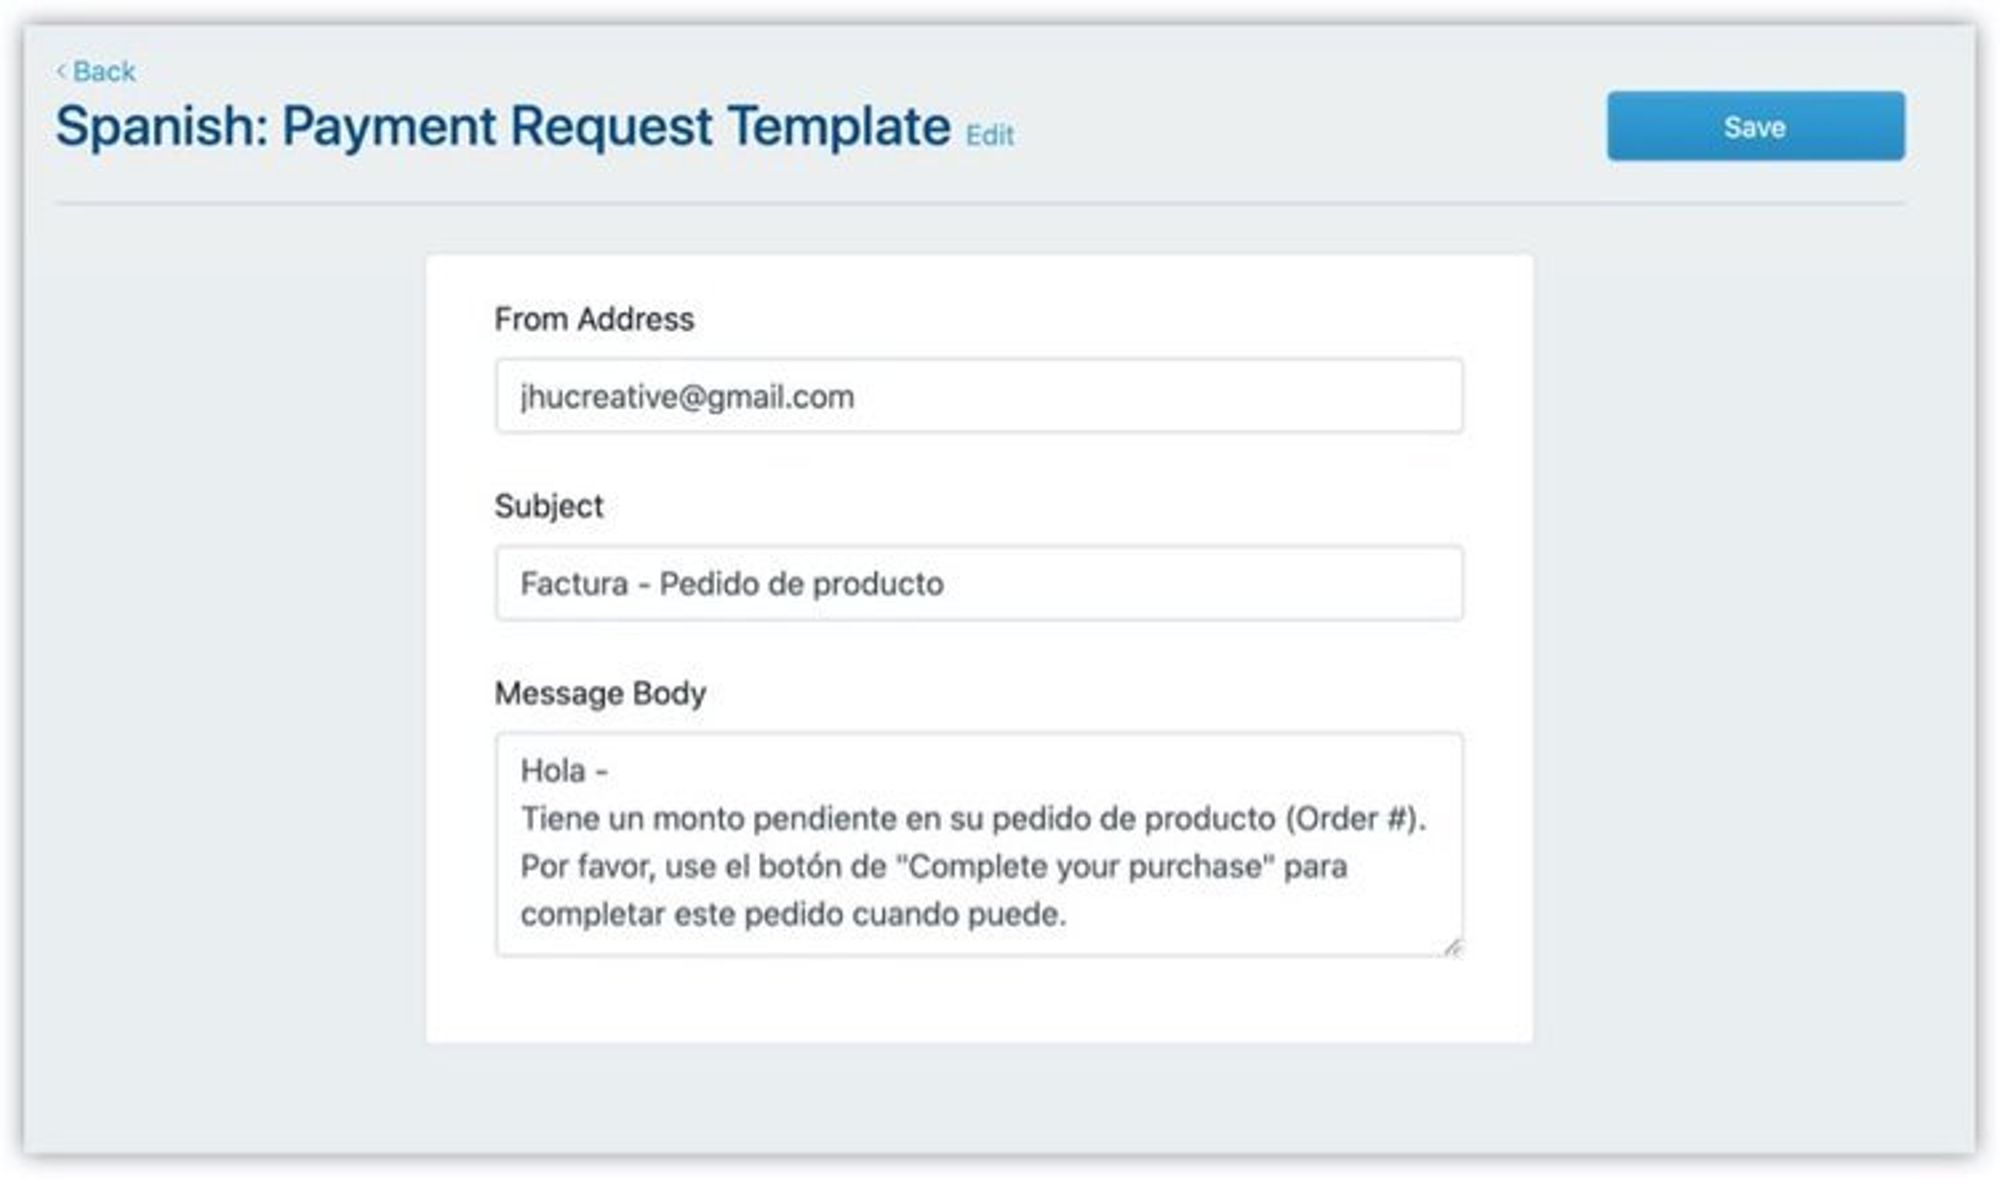The image size is (2000, 1179).
Task: Click Edit next to the template title
Action: coord(989,135)
